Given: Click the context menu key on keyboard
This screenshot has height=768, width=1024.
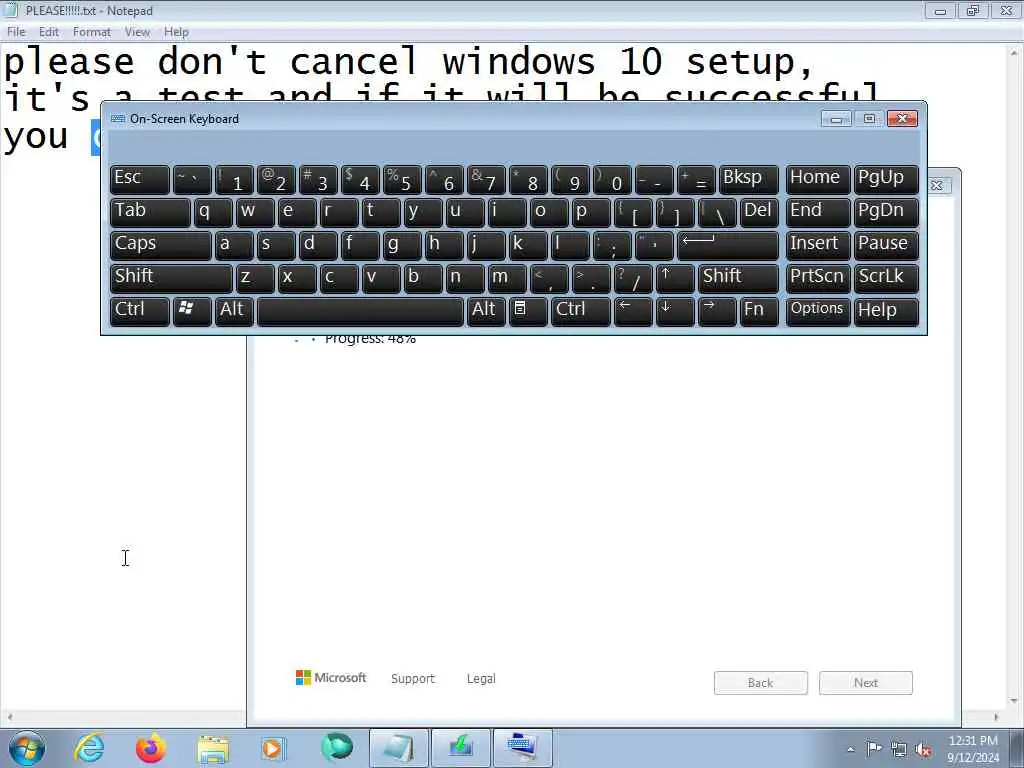Looking at the screenshot, I should 527,310.
